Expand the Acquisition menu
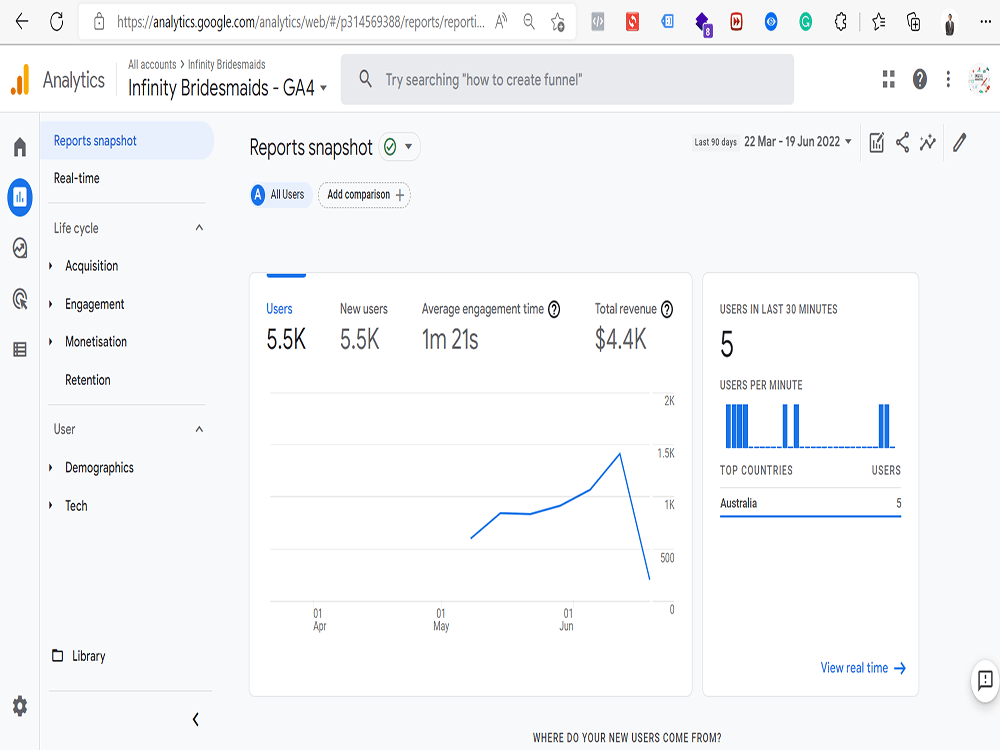The image size is (1000, 750). pyautogui.click(x=91, y=266)
